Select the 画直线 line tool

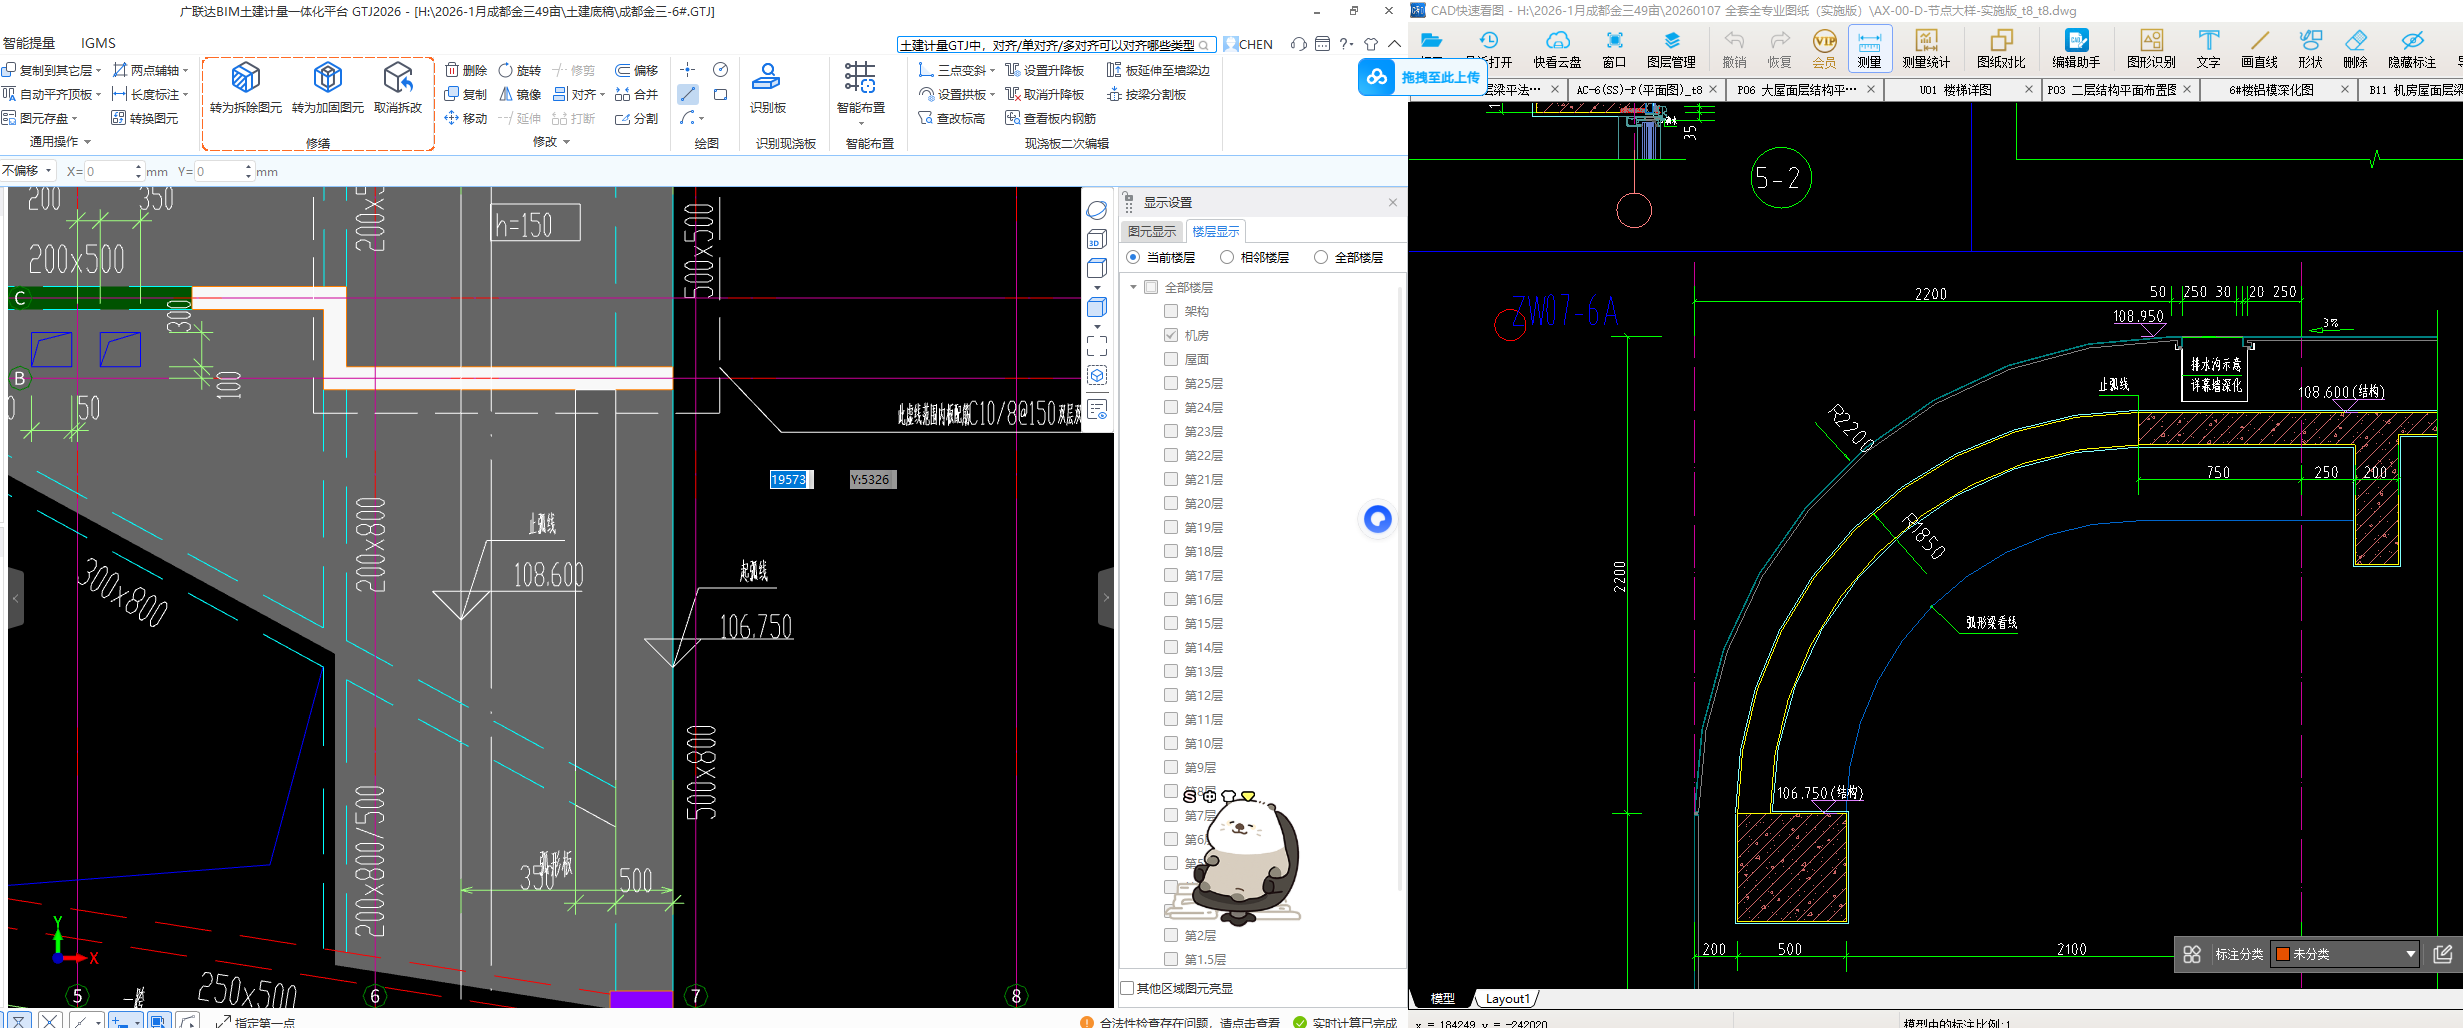pyautogui.click(x=2259, y=42)
